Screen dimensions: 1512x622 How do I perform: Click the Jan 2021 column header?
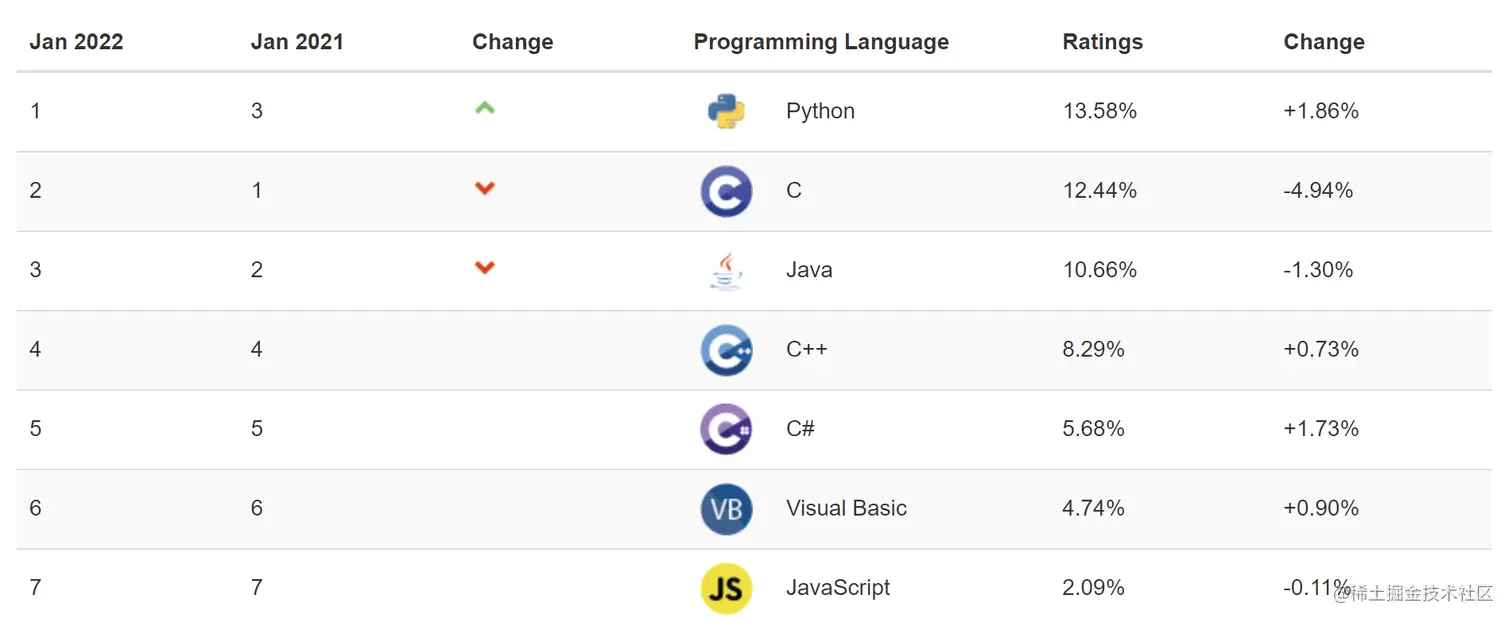tap(297, 42)
